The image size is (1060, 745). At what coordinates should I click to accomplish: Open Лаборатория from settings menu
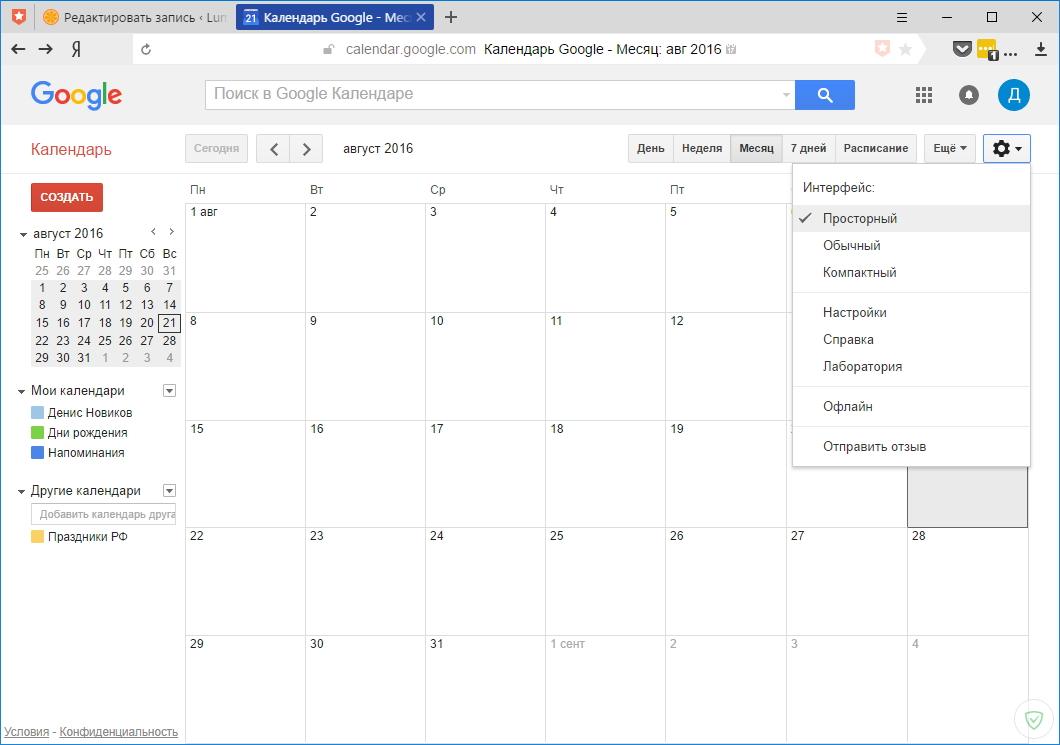coord(911,366)
